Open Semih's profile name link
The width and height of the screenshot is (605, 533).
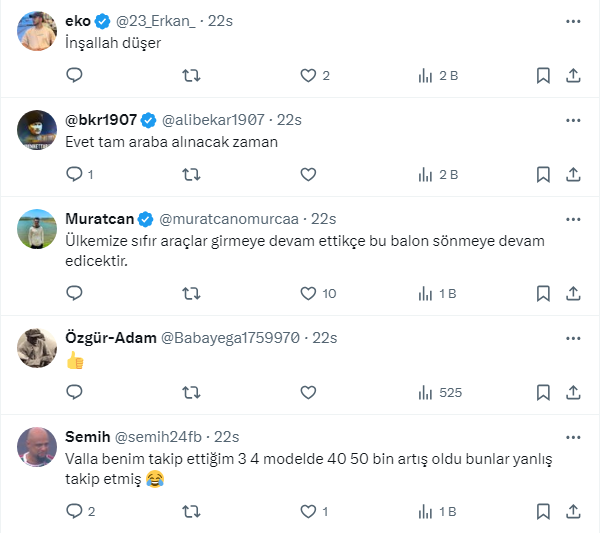pyautogui.click(x=86, y=437)
